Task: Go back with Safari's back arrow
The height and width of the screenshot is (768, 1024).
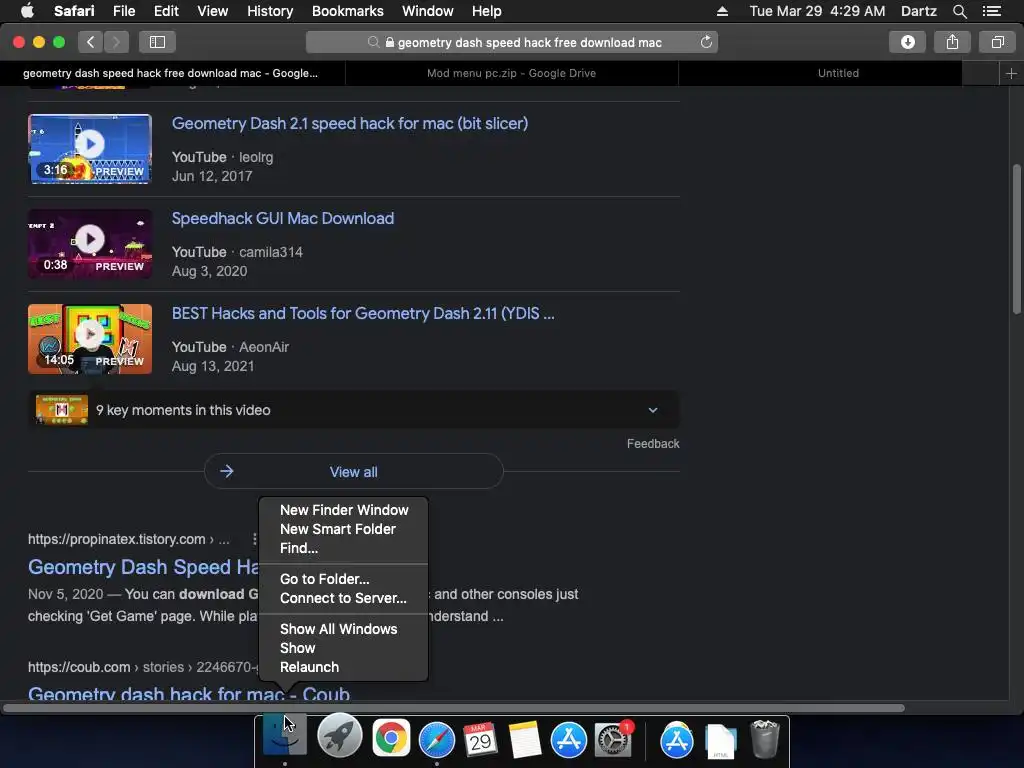Action: click(91, 42)
